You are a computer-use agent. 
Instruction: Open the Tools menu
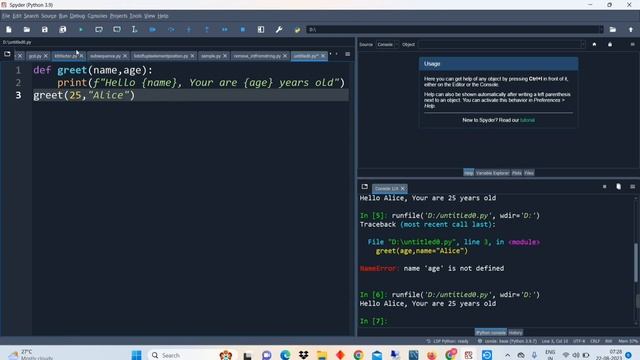point(136,16)
